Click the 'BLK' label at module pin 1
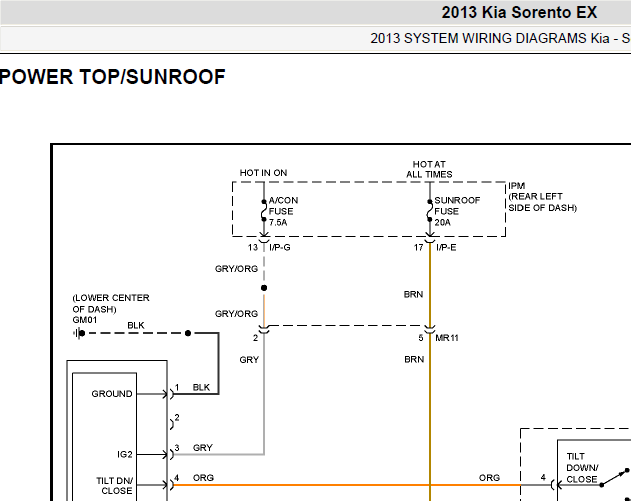This screenshot has height=501, width=631. pyautogui.click(x=201, y=388)
